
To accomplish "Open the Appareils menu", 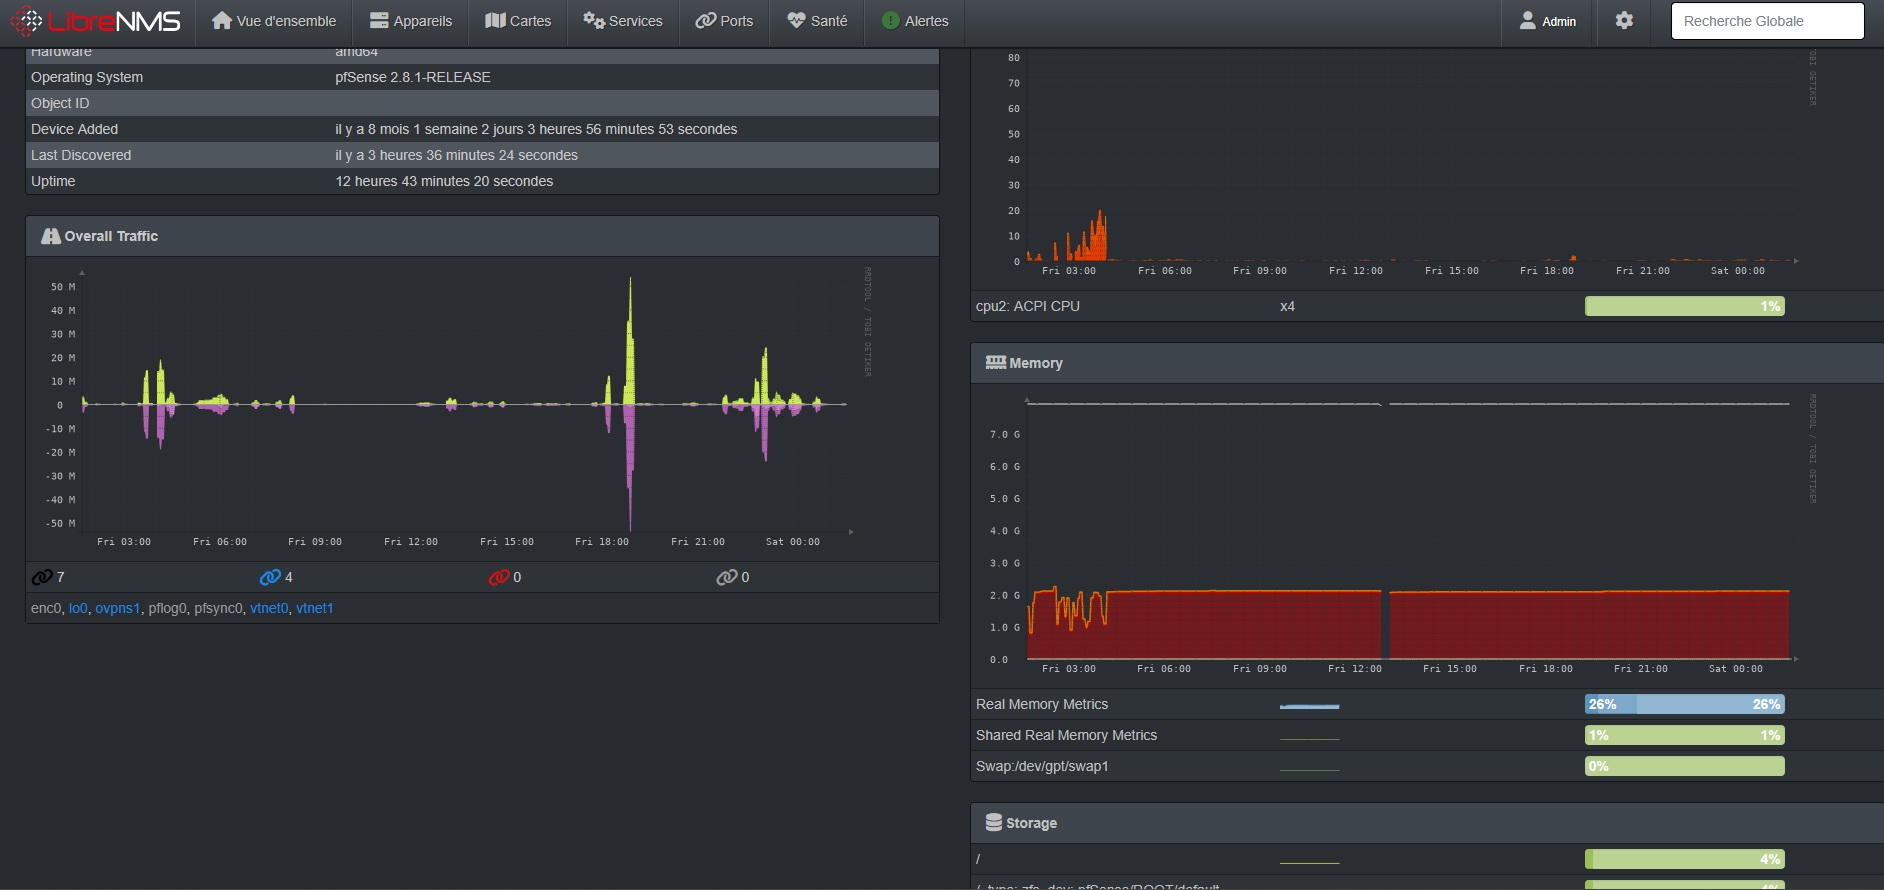I will (x=411, y=21).
